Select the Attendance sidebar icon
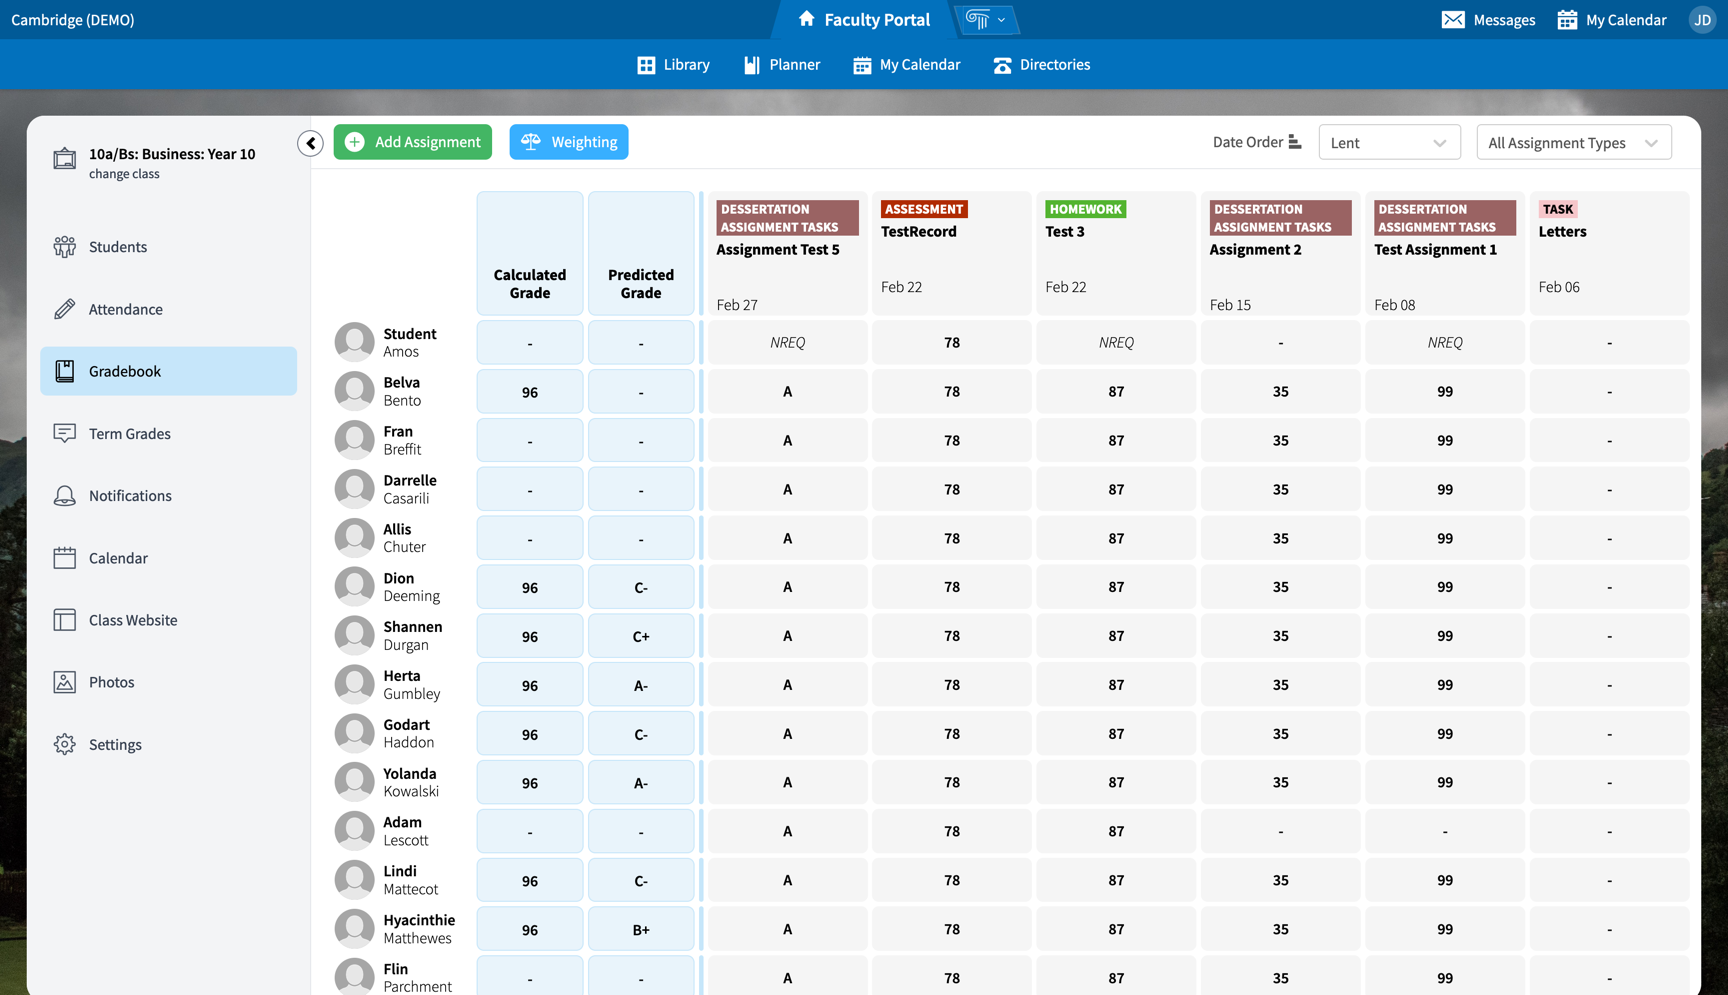This screenshot has height=995, width=1728. click(125, 309)
